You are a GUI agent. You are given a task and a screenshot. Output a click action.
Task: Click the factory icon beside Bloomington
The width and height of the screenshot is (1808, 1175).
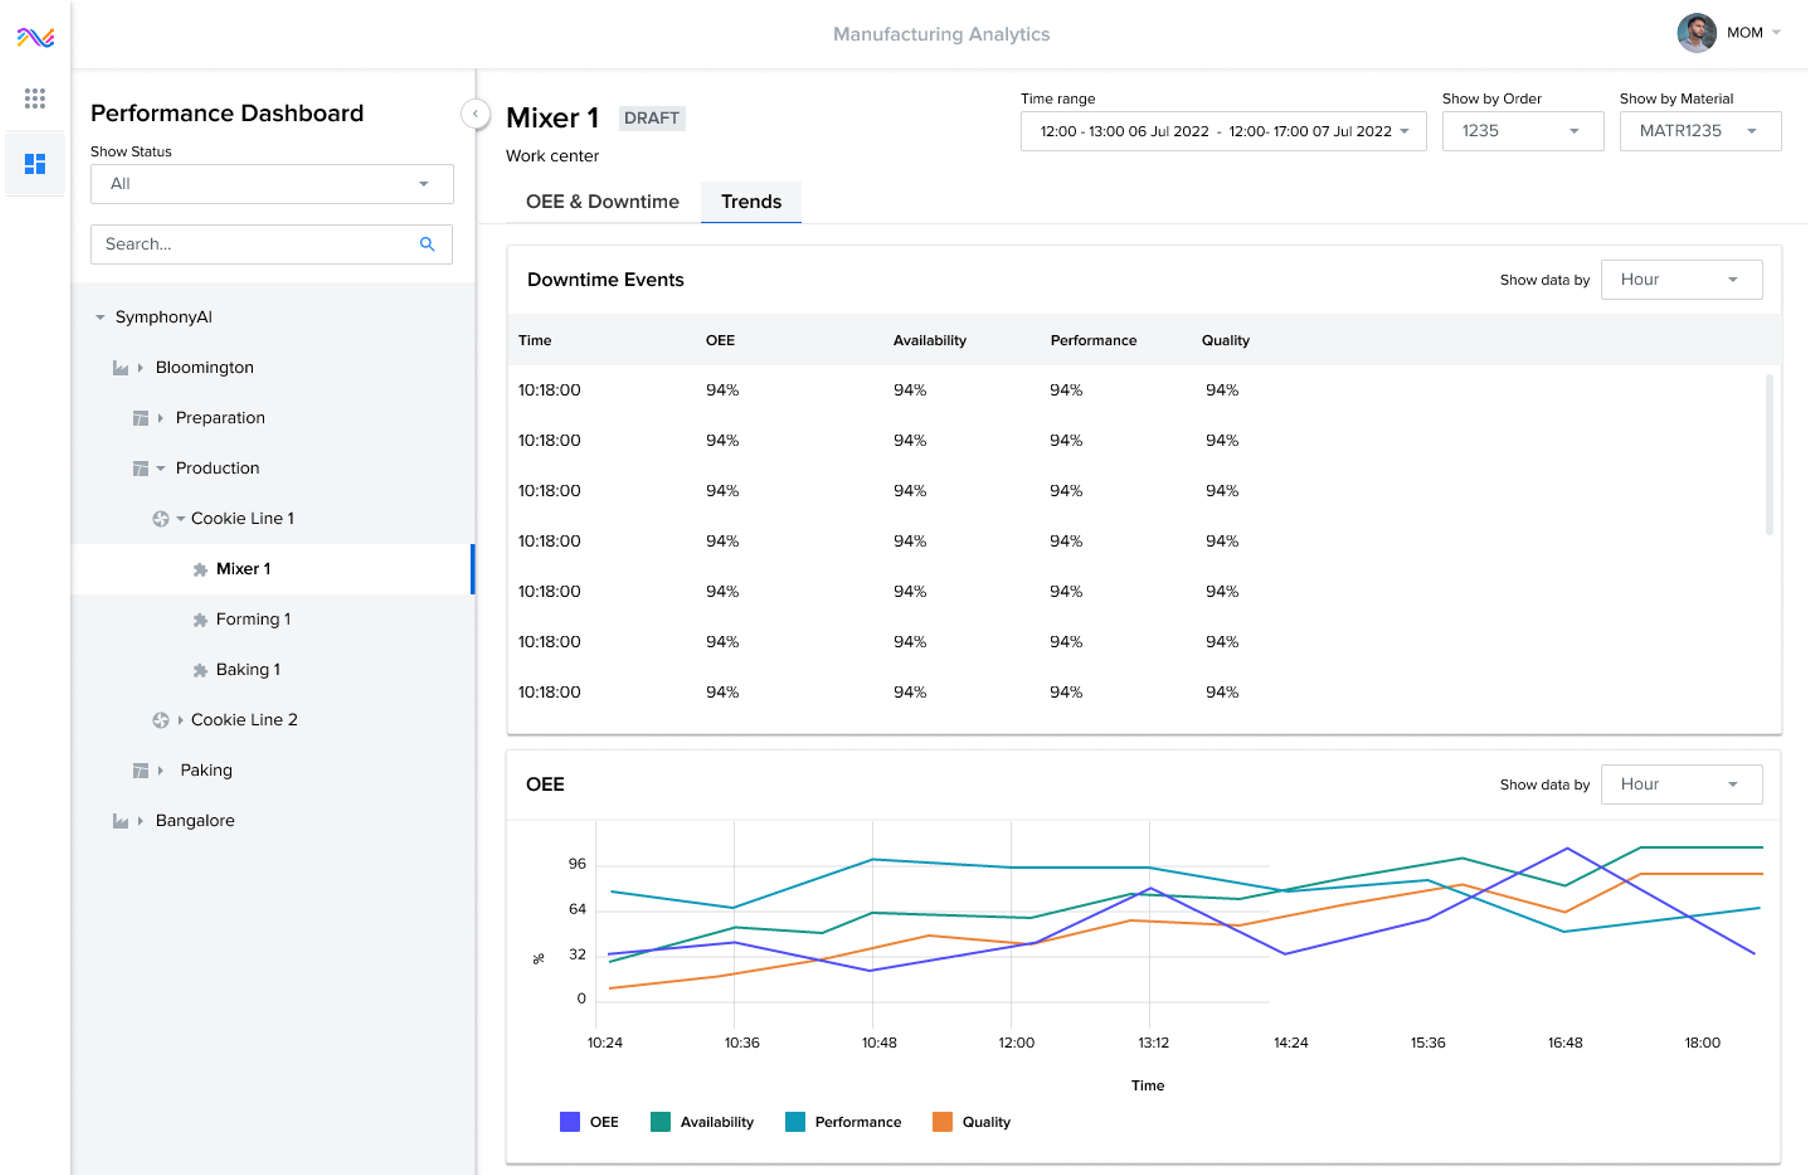[119, 367]
